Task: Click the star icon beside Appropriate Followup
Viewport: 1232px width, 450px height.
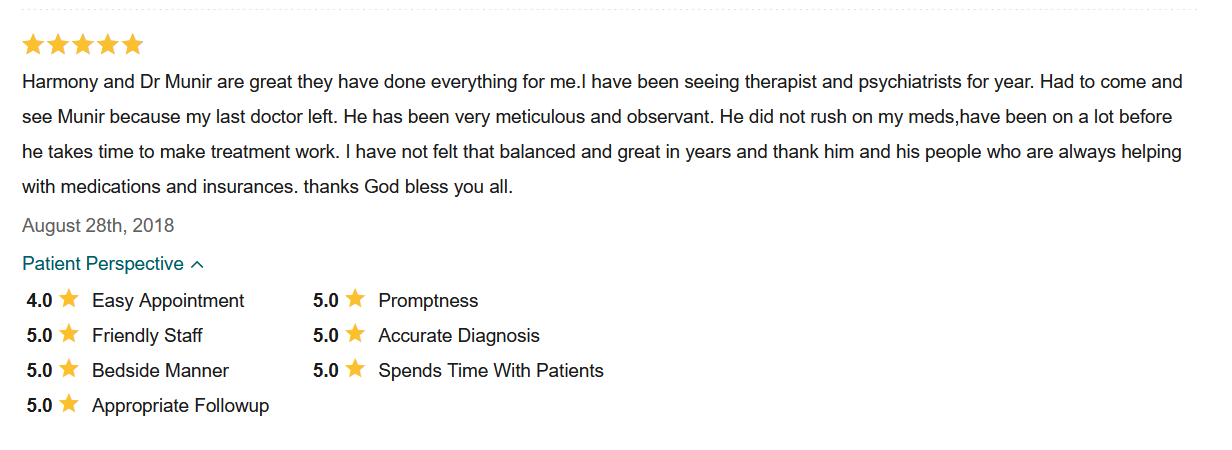Action: click(69, 404)
